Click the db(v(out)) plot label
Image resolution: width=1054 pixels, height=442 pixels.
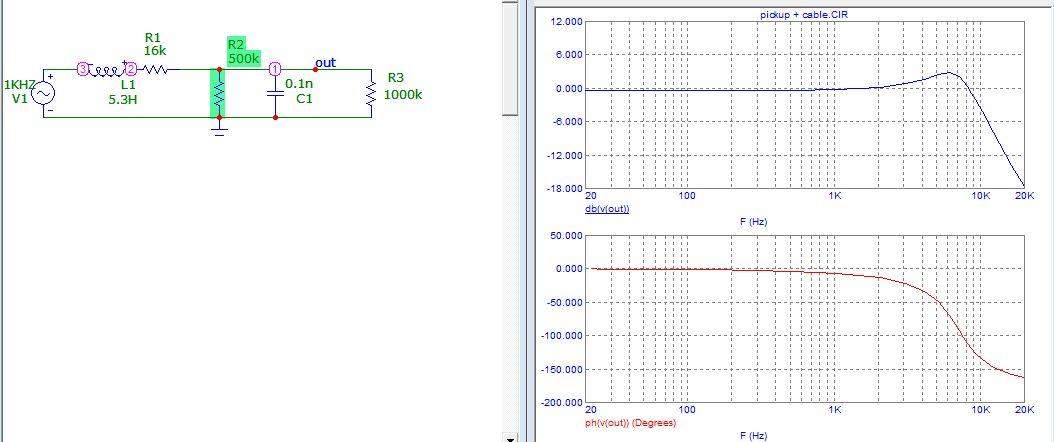point(608,209)
